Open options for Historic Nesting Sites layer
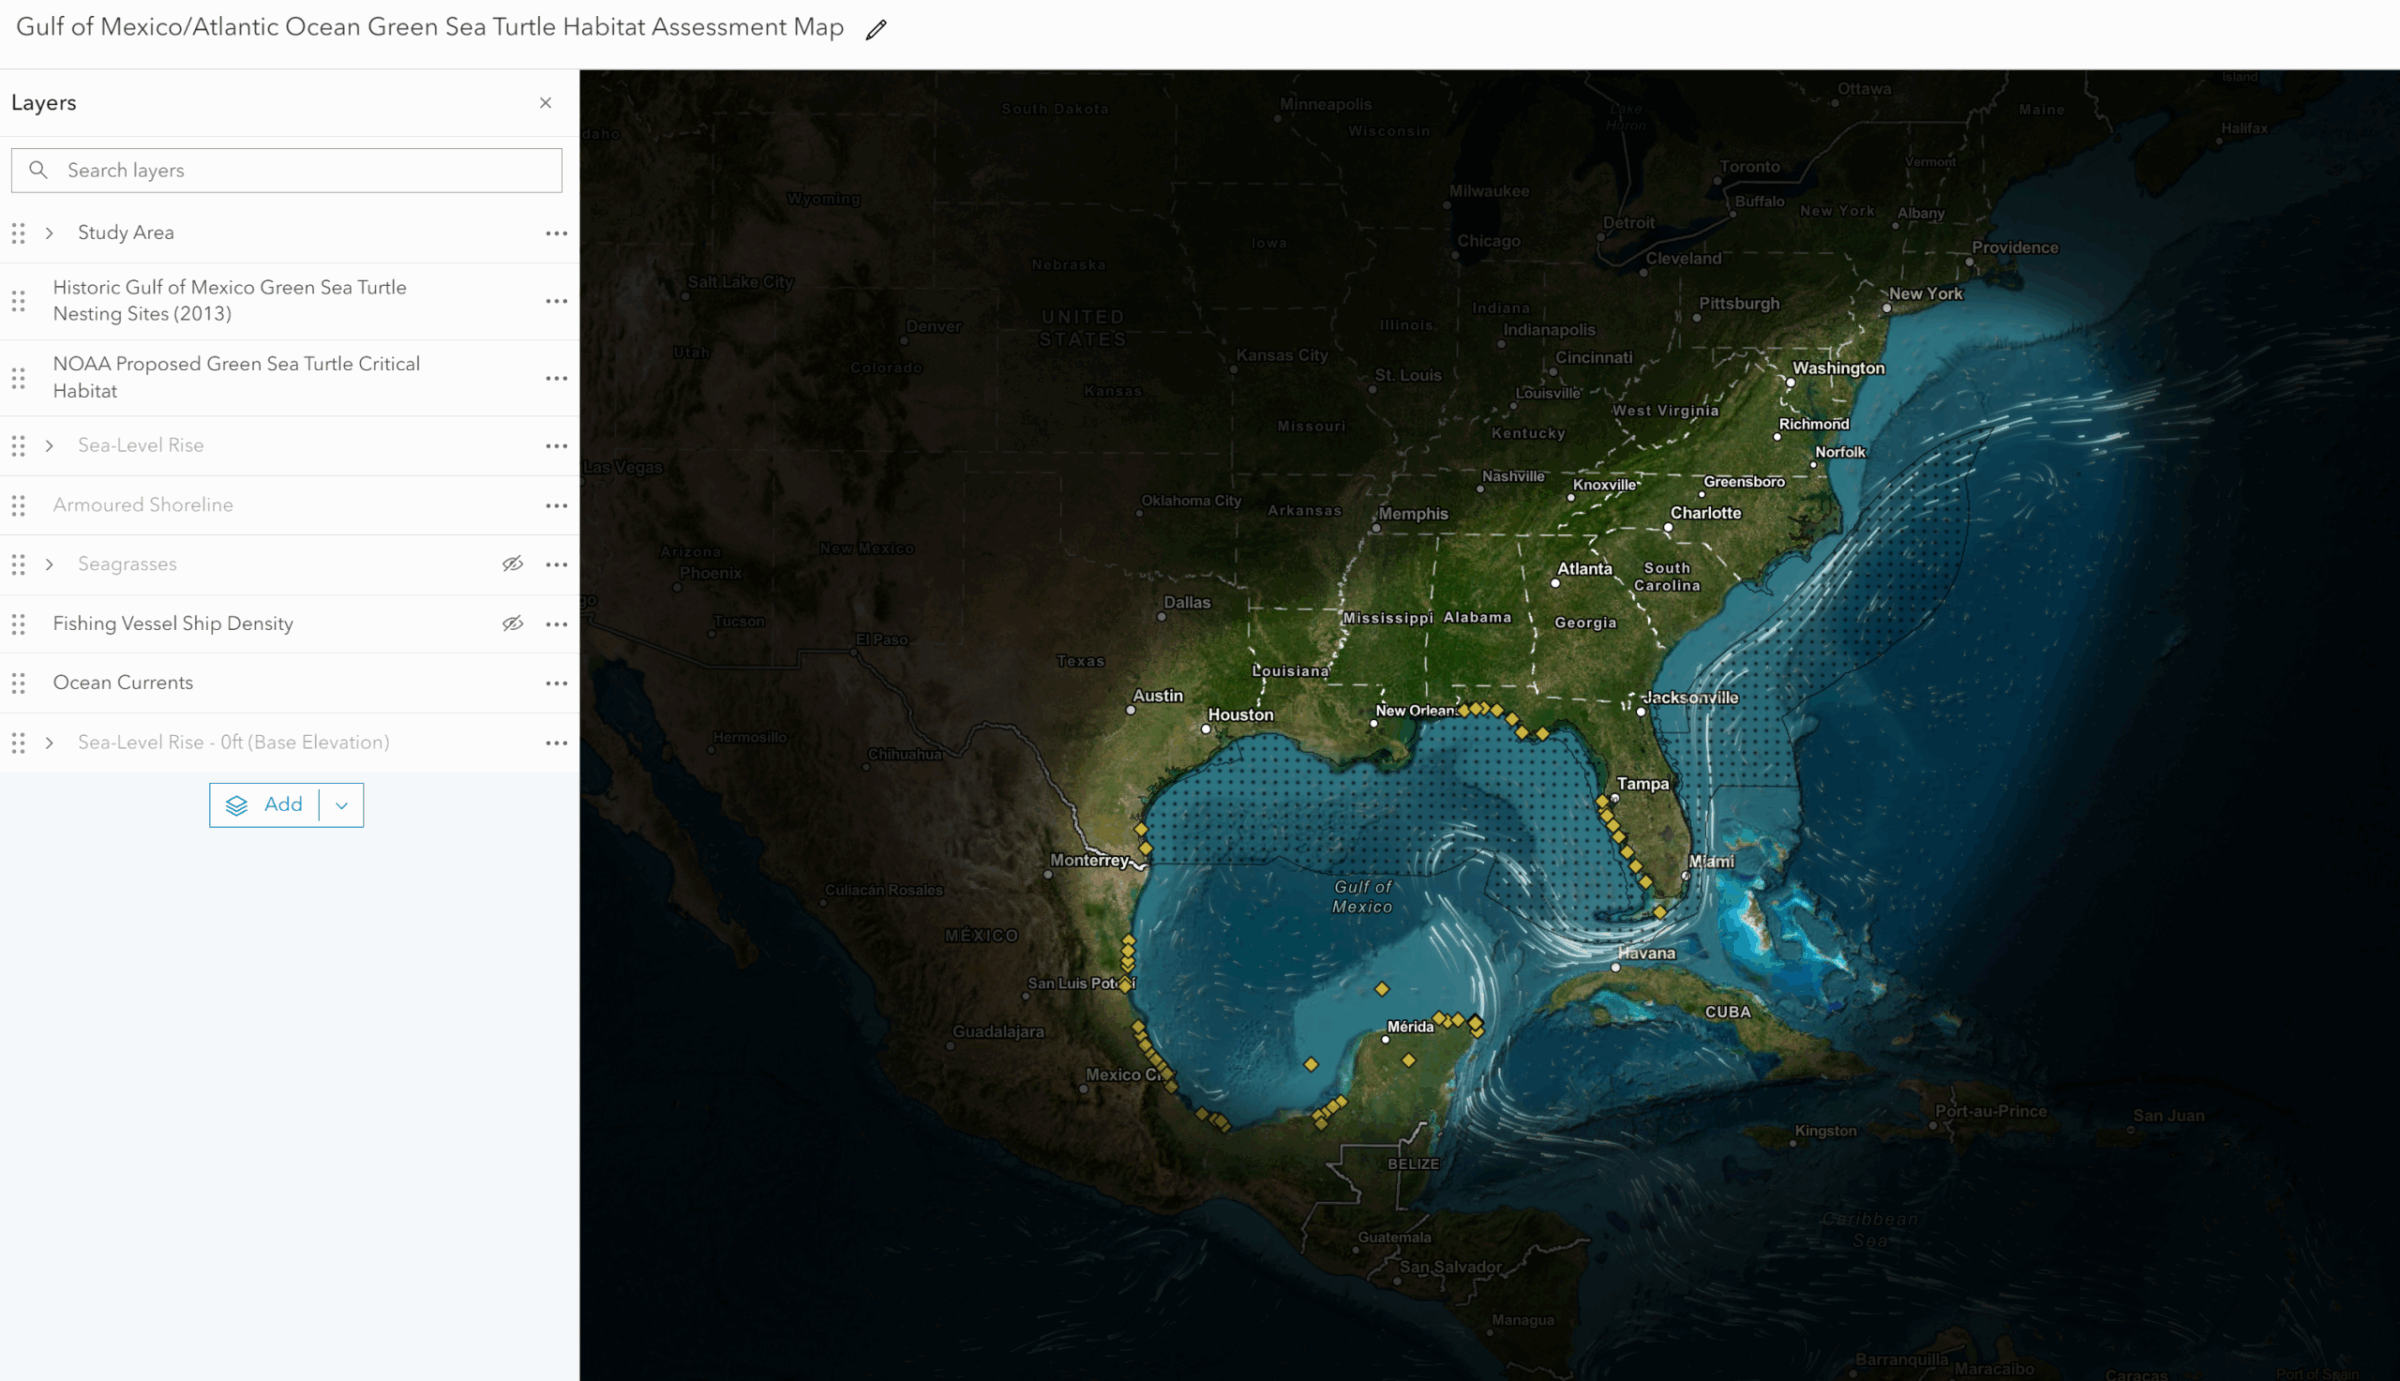The image size is (2400, 1381). tap(557, 300)
